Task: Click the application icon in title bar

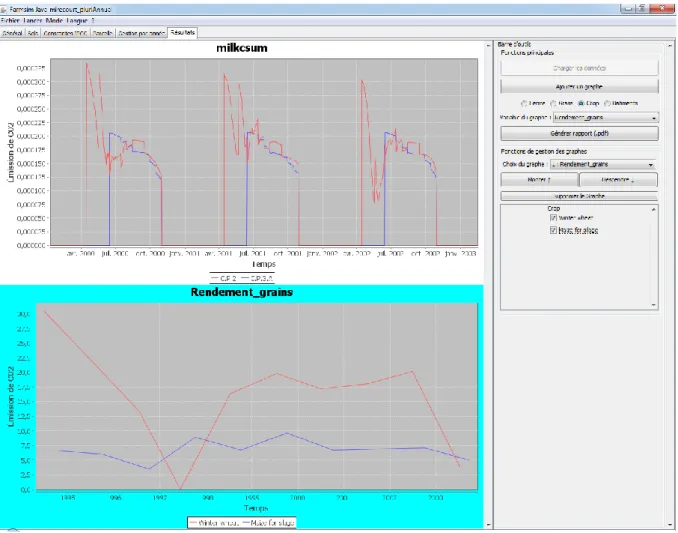Action: pos(3,9)
